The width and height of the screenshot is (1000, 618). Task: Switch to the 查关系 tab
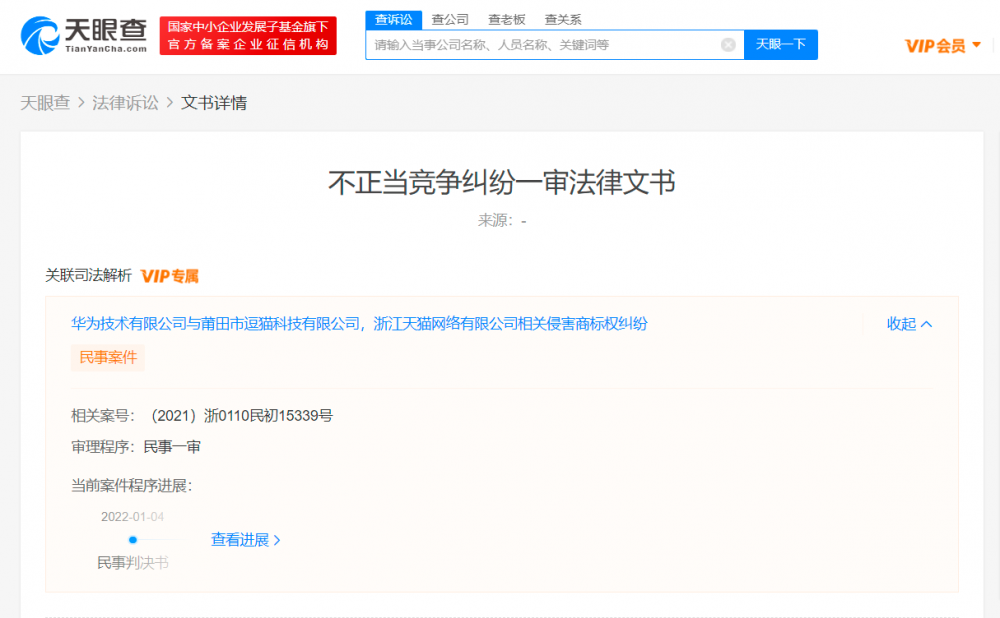pyautogui.click(x=563, y=18)
